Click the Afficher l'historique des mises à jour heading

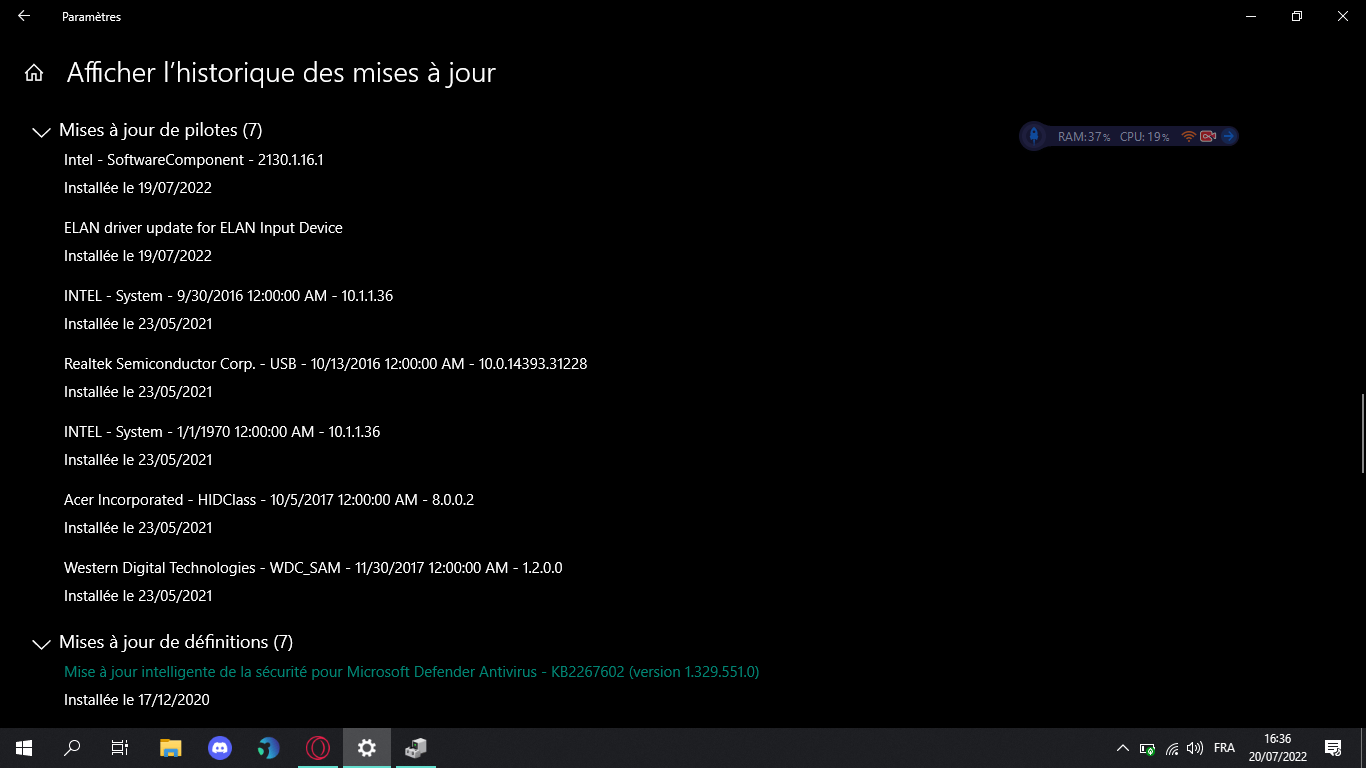(281, 73)
